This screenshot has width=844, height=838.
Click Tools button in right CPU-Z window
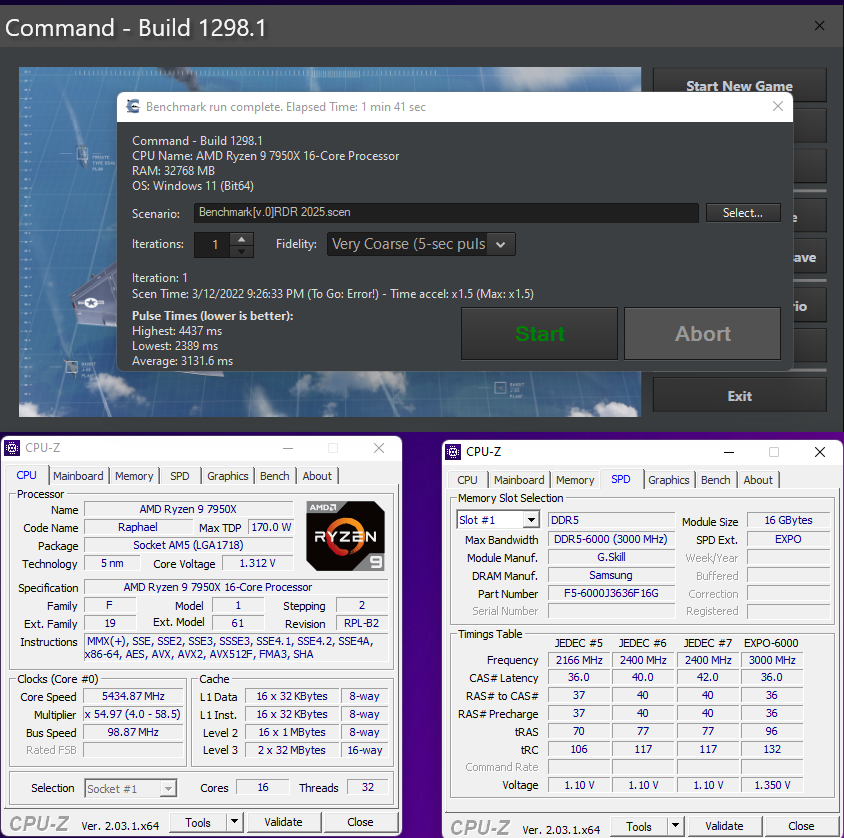639,826
